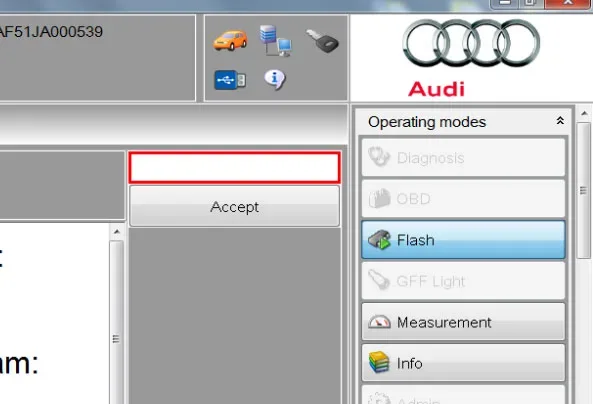Image resolution: width=593 pixels, height=404 pixels.
Task: Click the right sidebar scrollbar thumb
Action: point(584,191)
